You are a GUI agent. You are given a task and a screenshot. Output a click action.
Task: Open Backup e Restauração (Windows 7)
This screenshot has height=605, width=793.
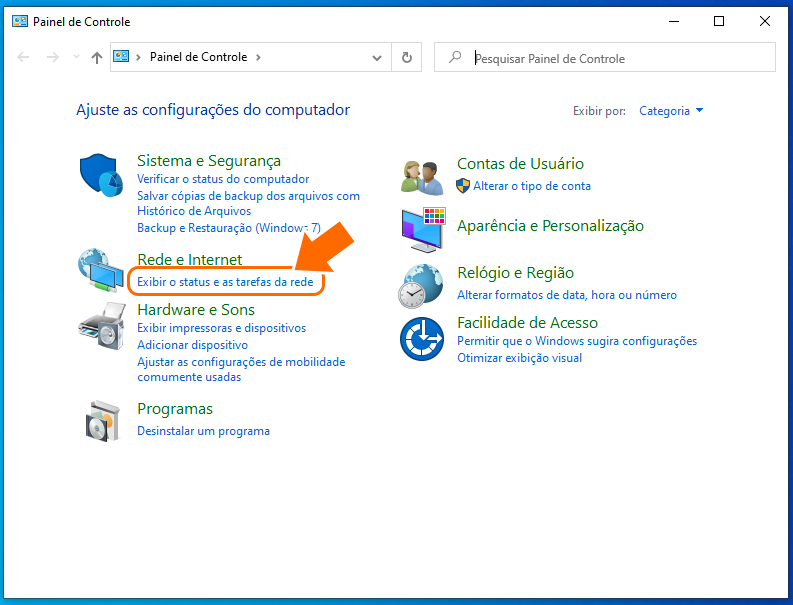pyautogui.click(x=229, y=228)
